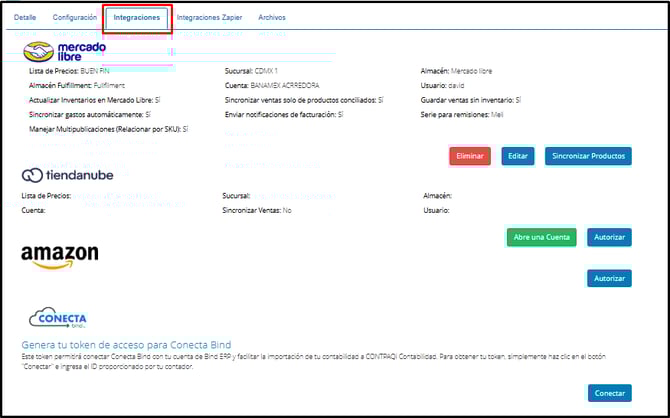Authorize Tiendanube with the Autorizar button beside Abre una Cuenta
Image resolution: width=670 pixels, height=418 pixels.
point(609,237)
